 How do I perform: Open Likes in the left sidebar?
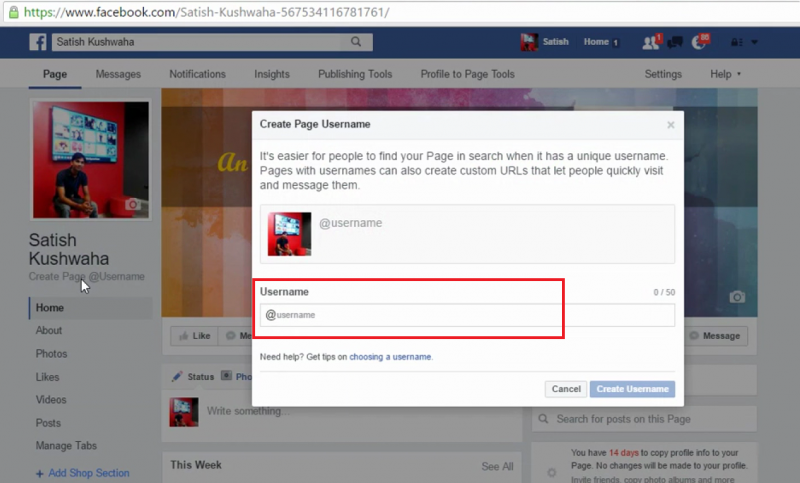coord(47,377)
